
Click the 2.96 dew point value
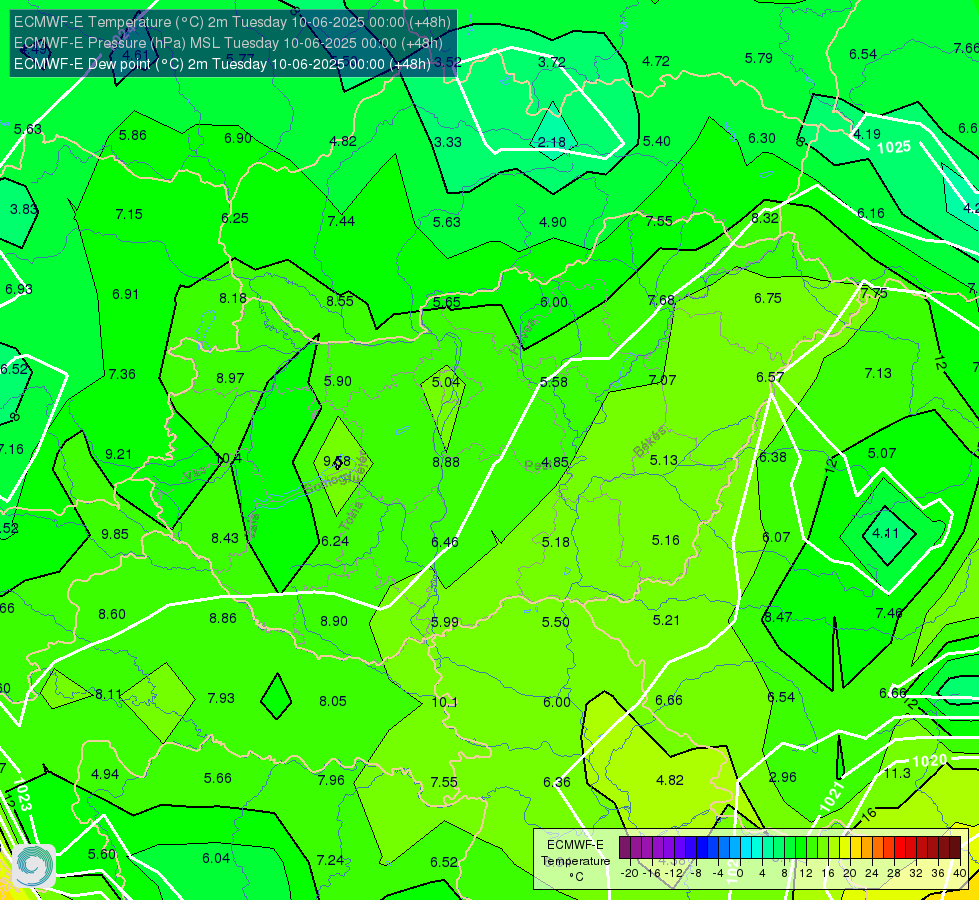coord(782,777)
